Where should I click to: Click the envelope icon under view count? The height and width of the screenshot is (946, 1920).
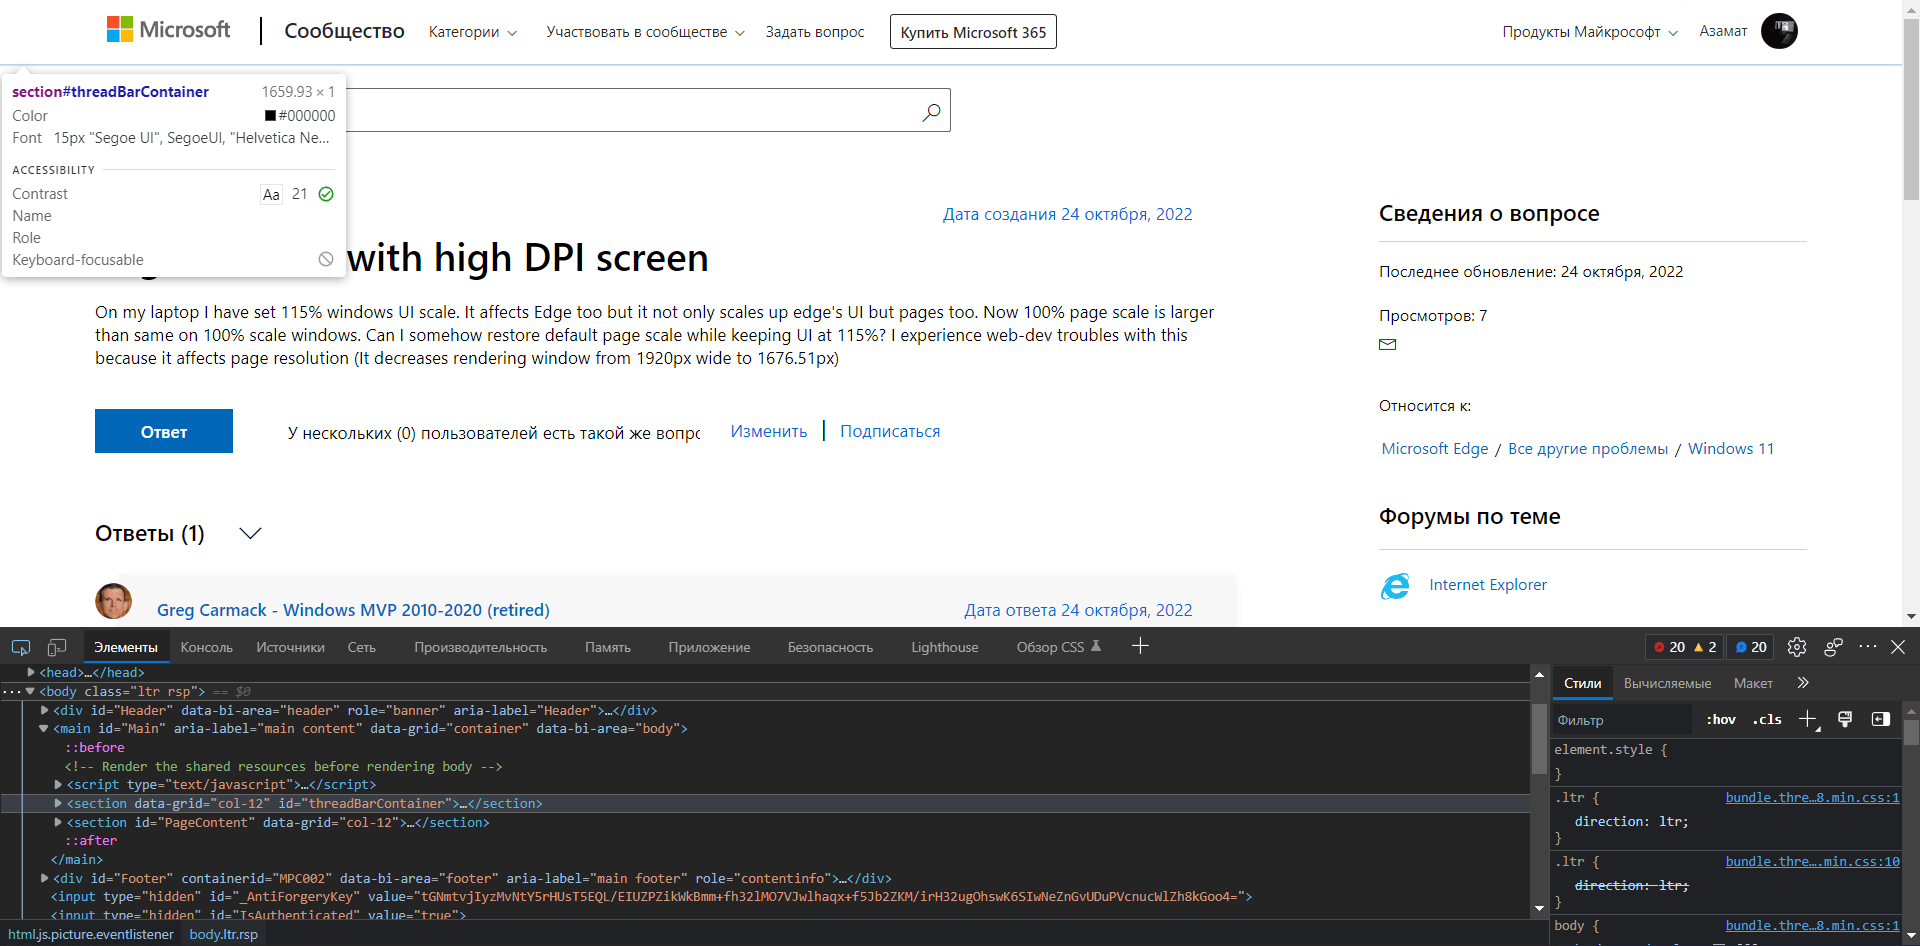click(x=1388, y=344)
